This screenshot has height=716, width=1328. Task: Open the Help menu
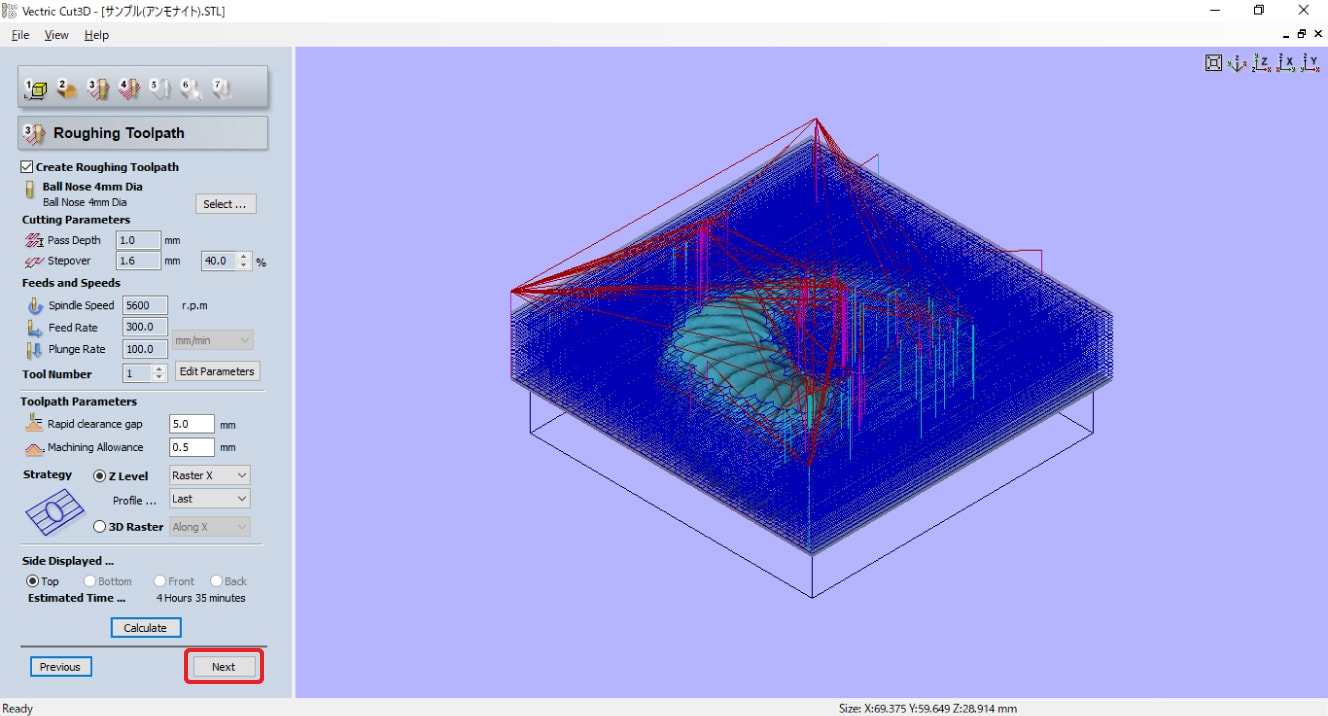click(96, 35)
